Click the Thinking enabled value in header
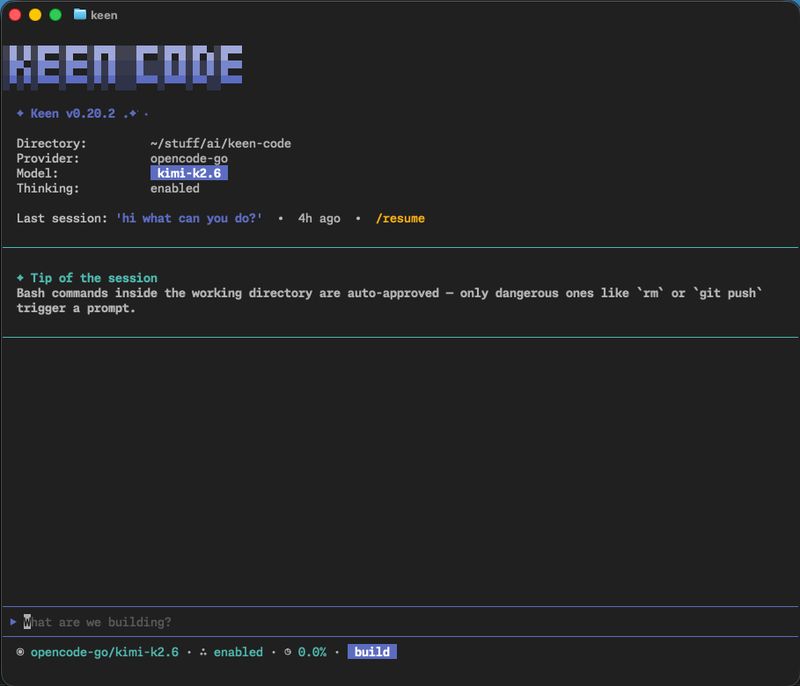Viewport: 800px width, 686px height. [174, 188]
